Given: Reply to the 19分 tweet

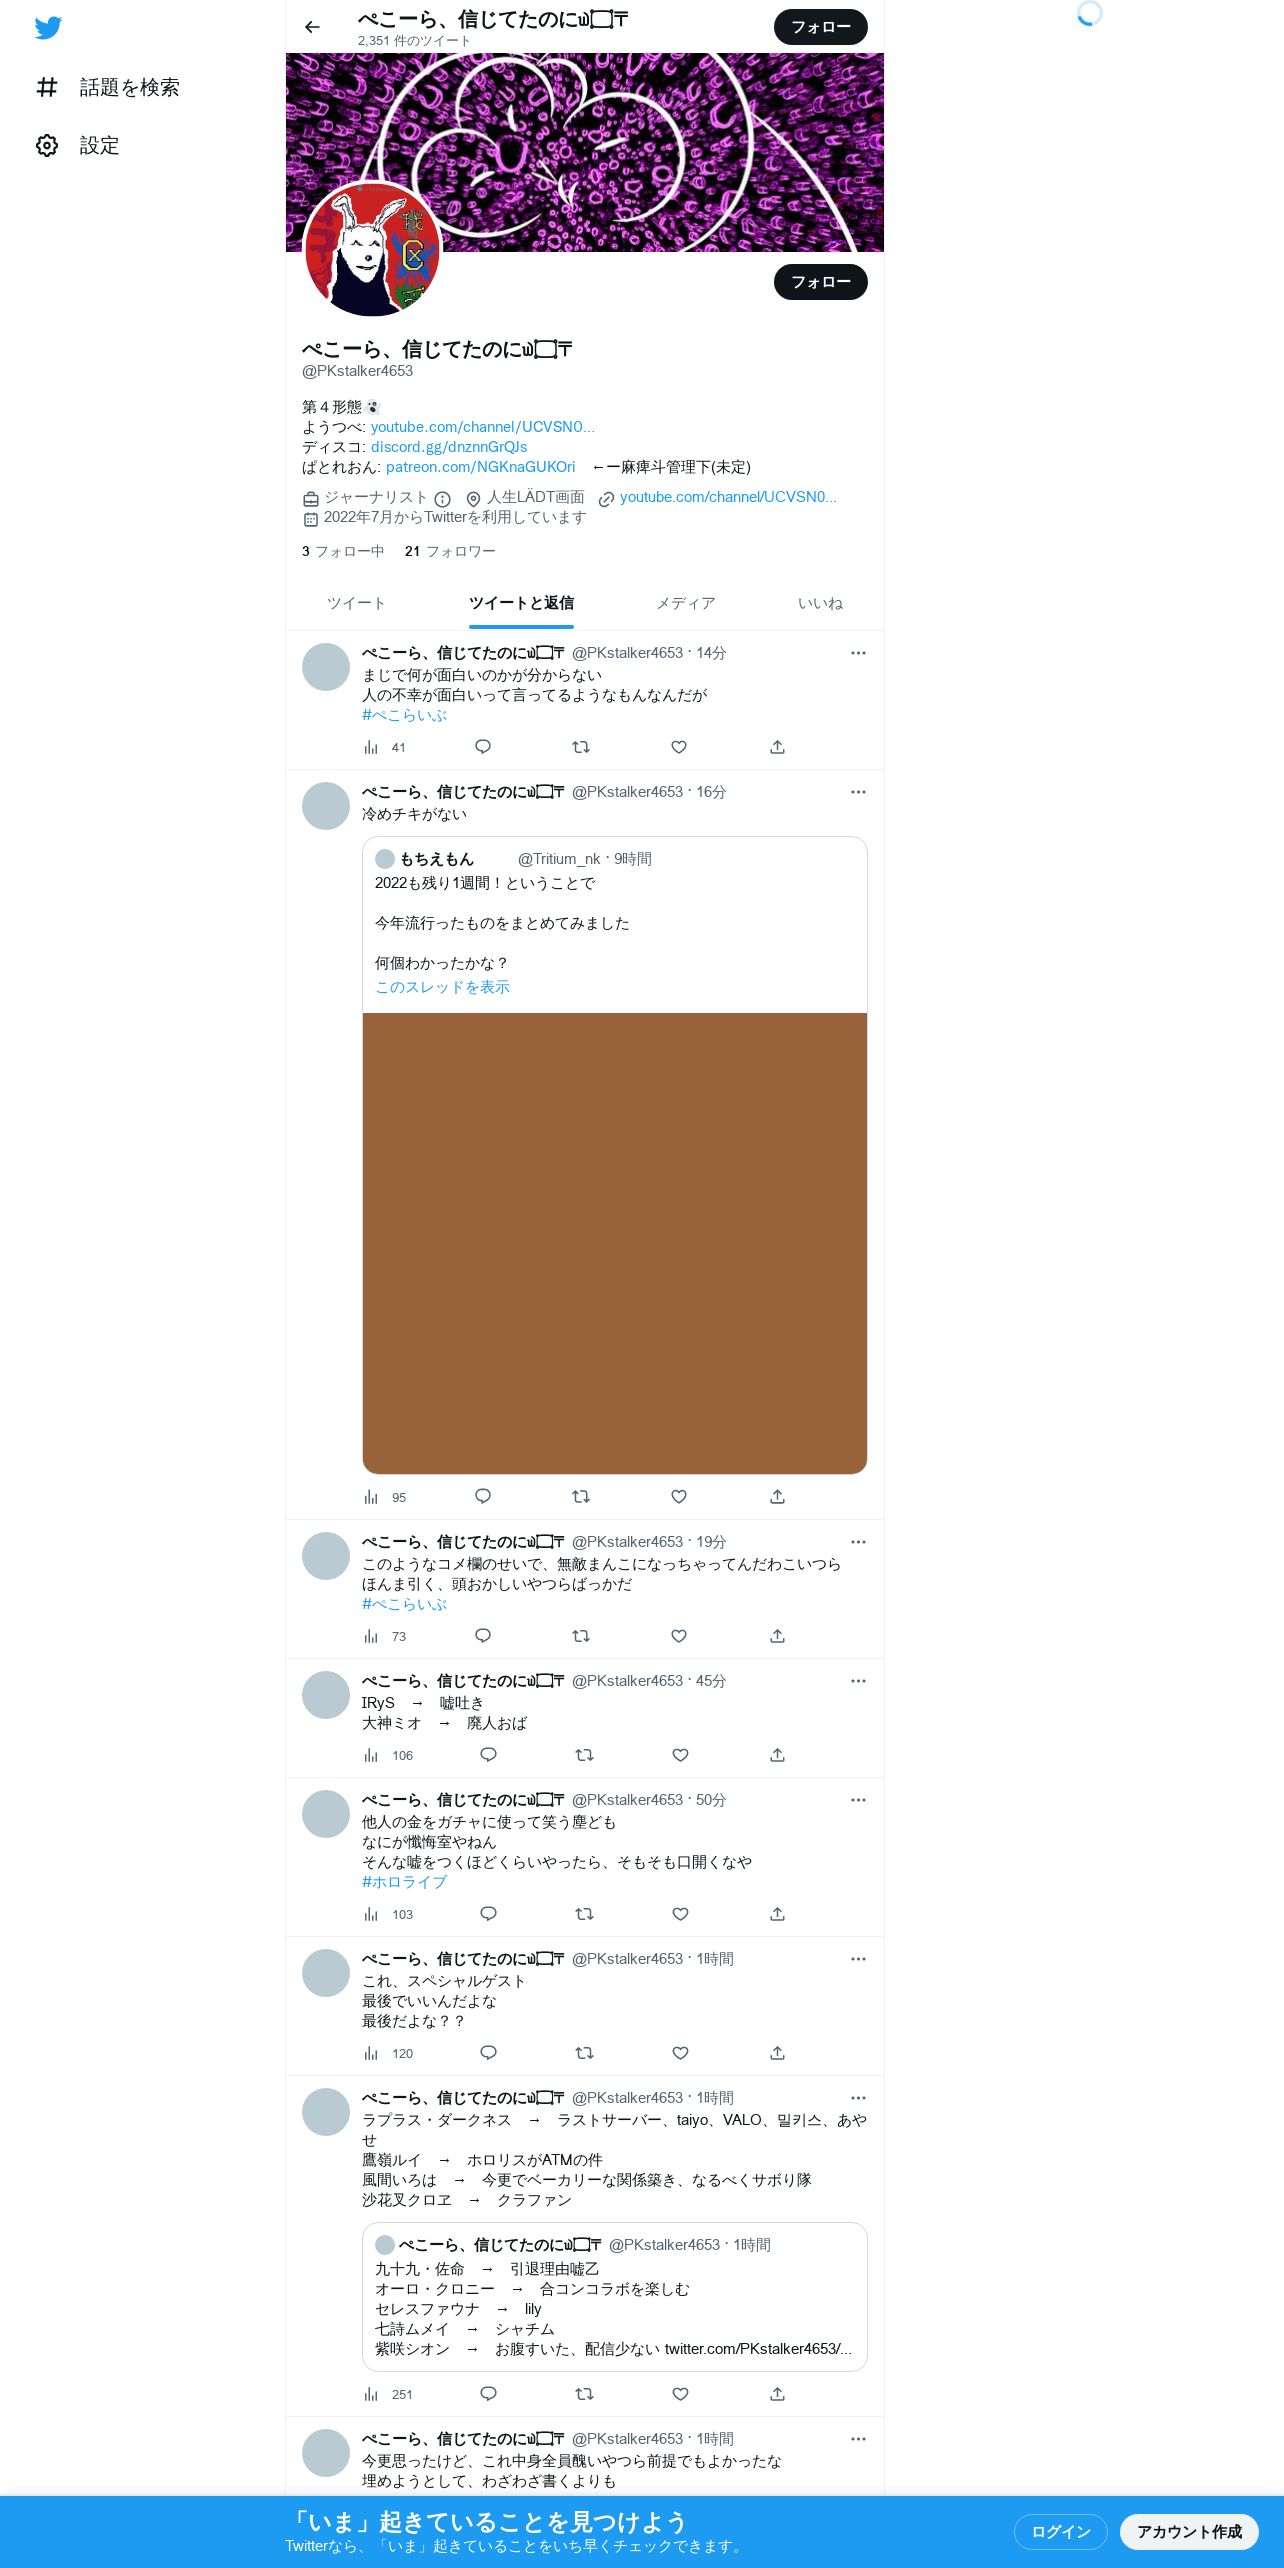Looking at the screenshot, I should coord(483,1636).
